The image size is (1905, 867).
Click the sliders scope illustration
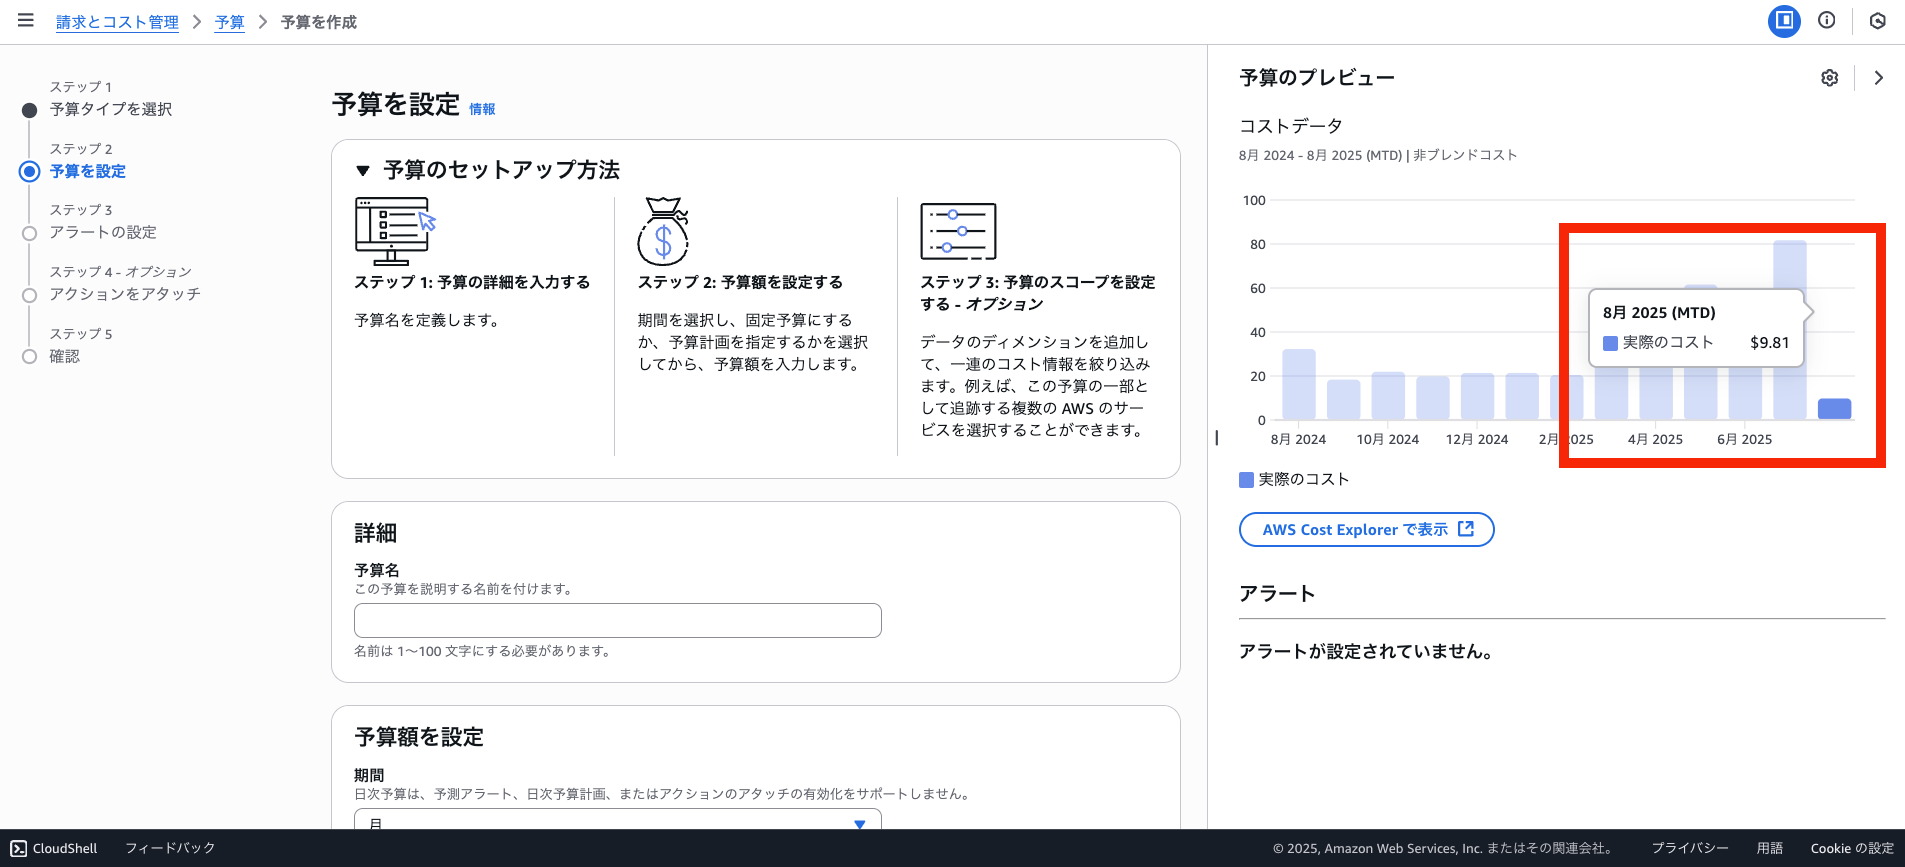[958, 231]
